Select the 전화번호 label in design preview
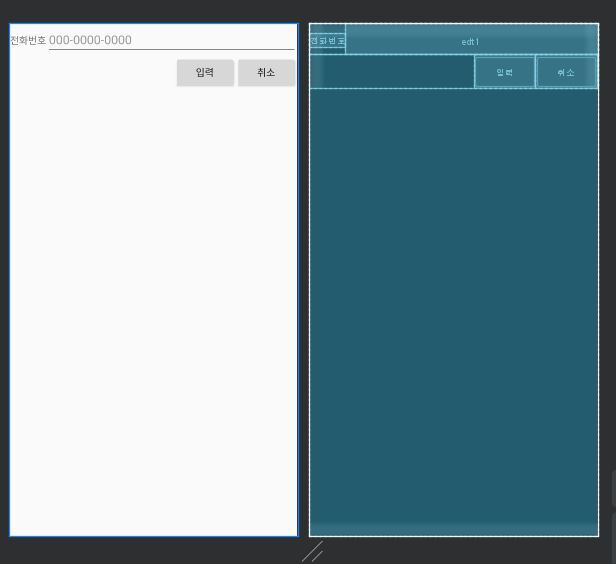The width and height of the screenshot is (616, 564). [28, 40]
